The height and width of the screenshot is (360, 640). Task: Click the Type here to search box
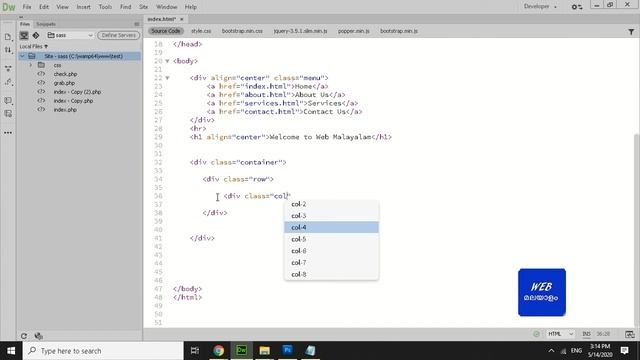(103, 351)
